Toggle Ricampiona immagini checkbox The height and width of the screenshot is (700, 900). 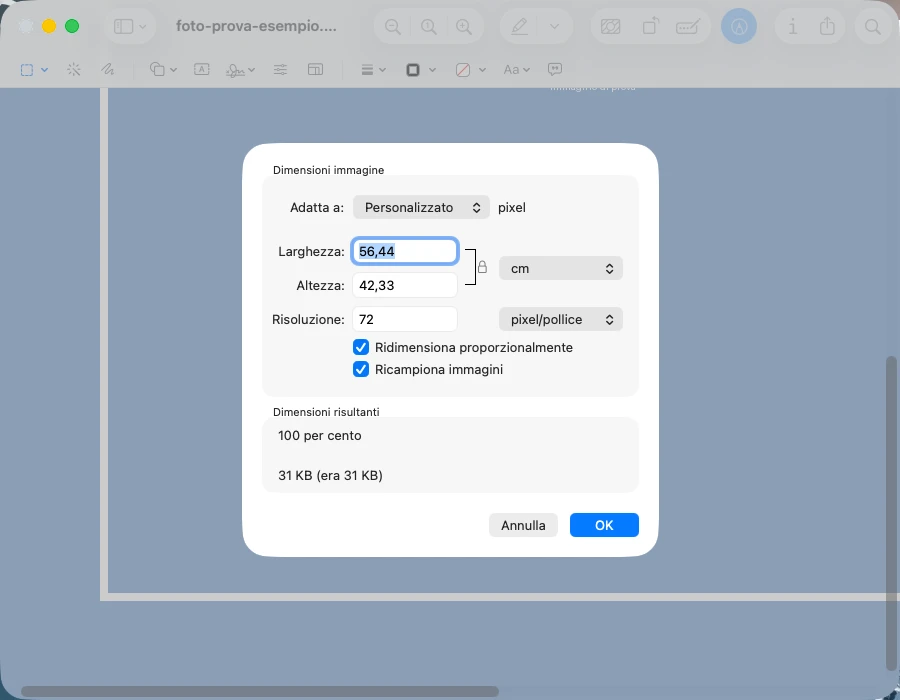[361, 369]
